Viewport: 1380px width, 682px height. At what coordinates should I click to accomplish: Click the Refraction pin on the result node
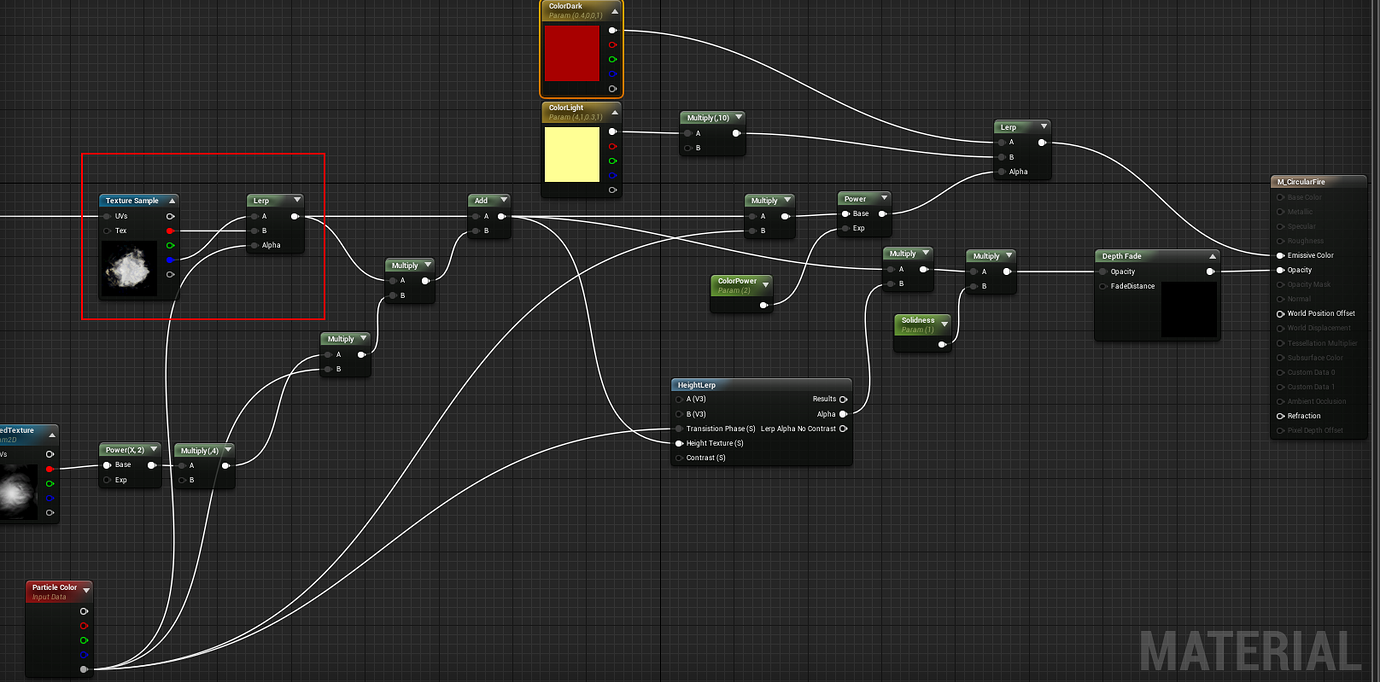pyautogui.click(x=1281, y=415)
